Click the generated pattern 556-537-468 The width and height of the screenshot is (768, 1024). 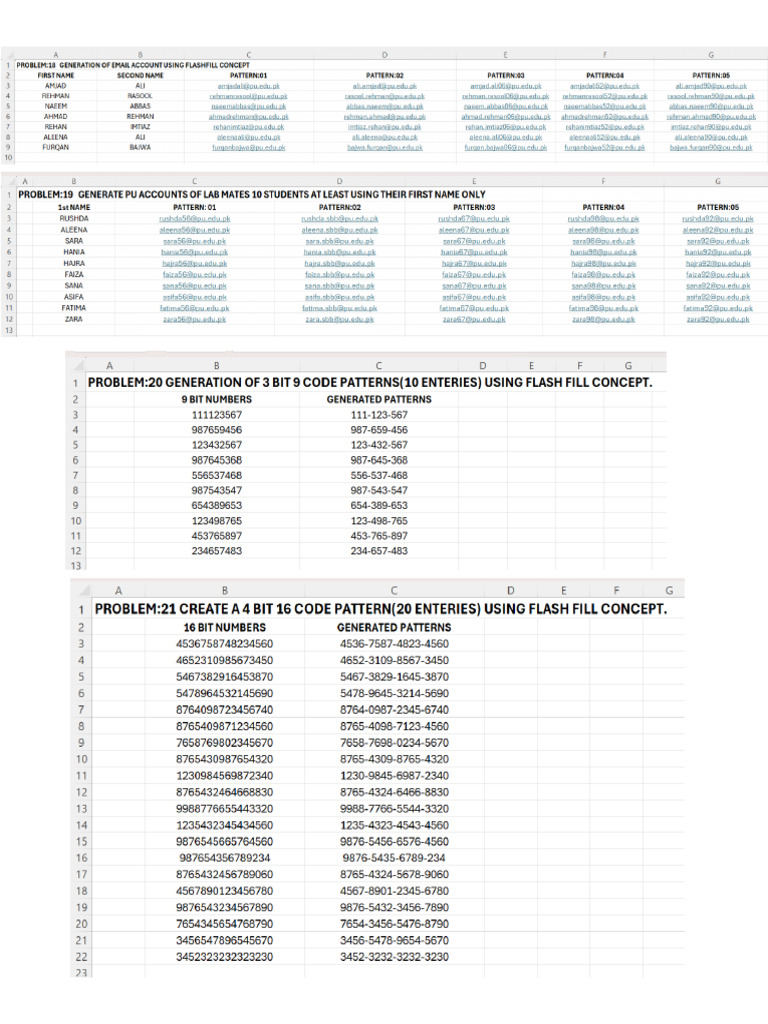pyautogui.click(x=379, y=475)
